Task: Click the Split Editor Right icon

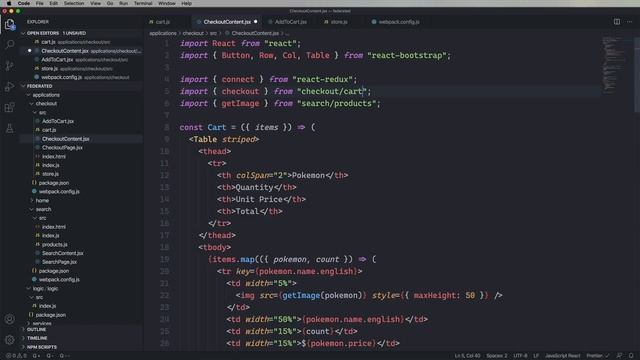Action: click(x=617, y=22)
